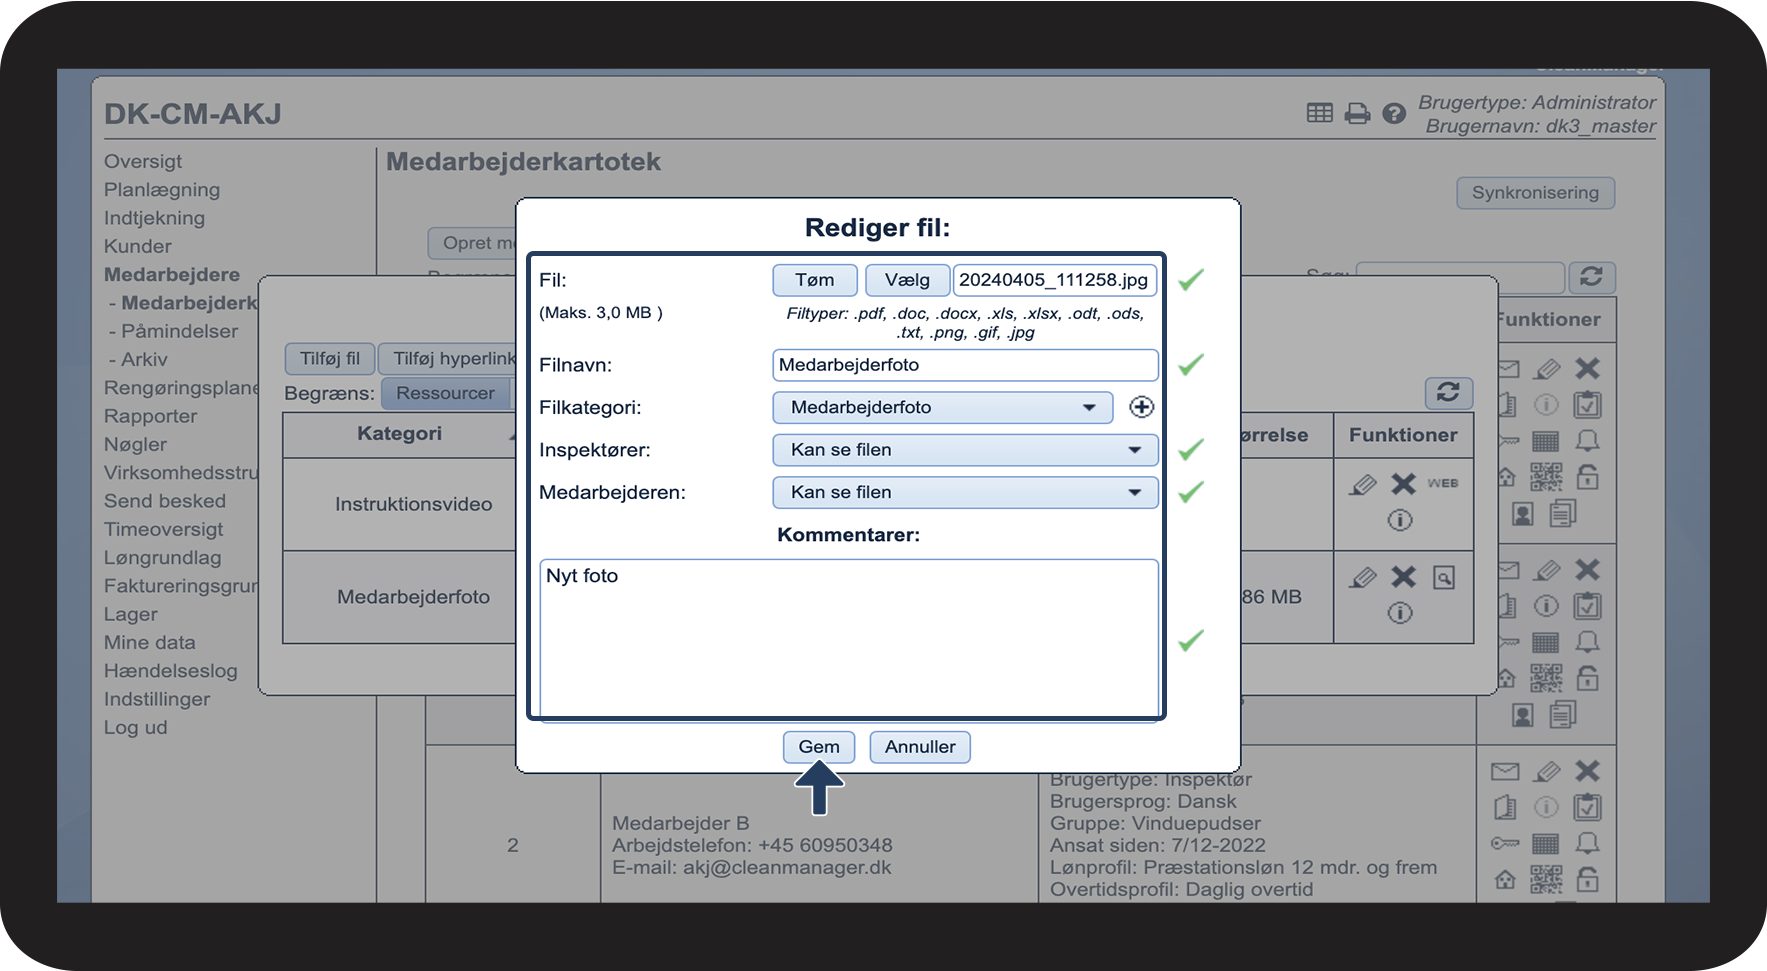
Task: Expand the Inspektører permission dropdown
Action: click(966, 450)
